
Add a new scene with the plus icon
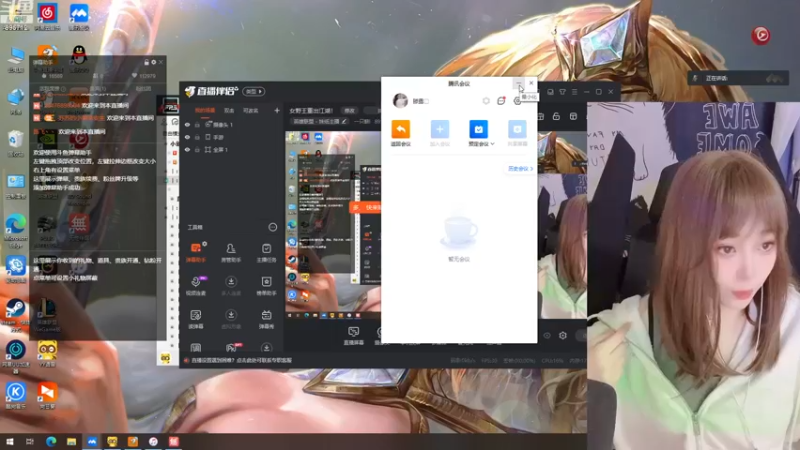277,110
